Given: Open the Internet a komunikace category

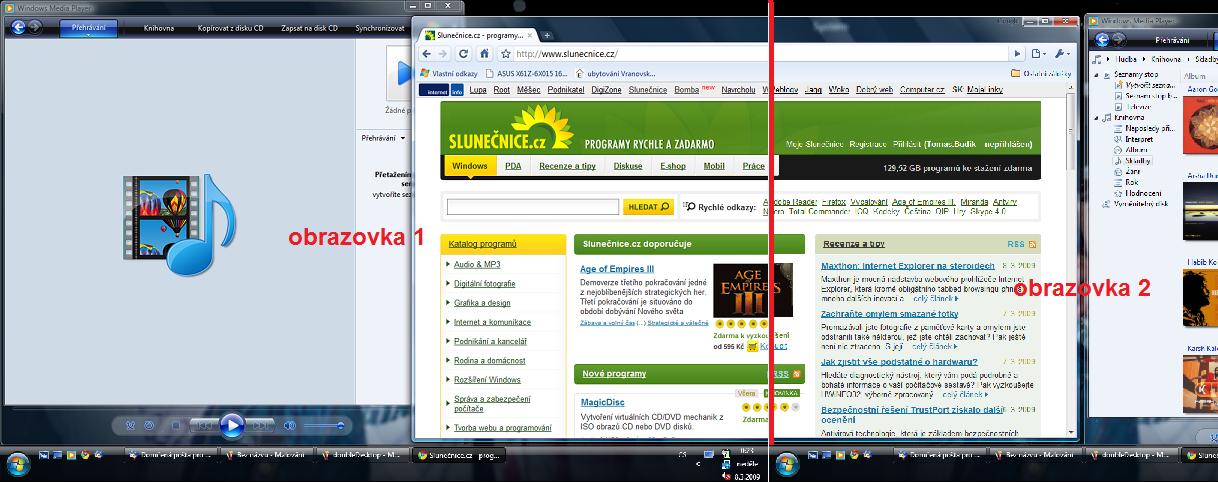Looking at the screenshot, I should 492,322.
